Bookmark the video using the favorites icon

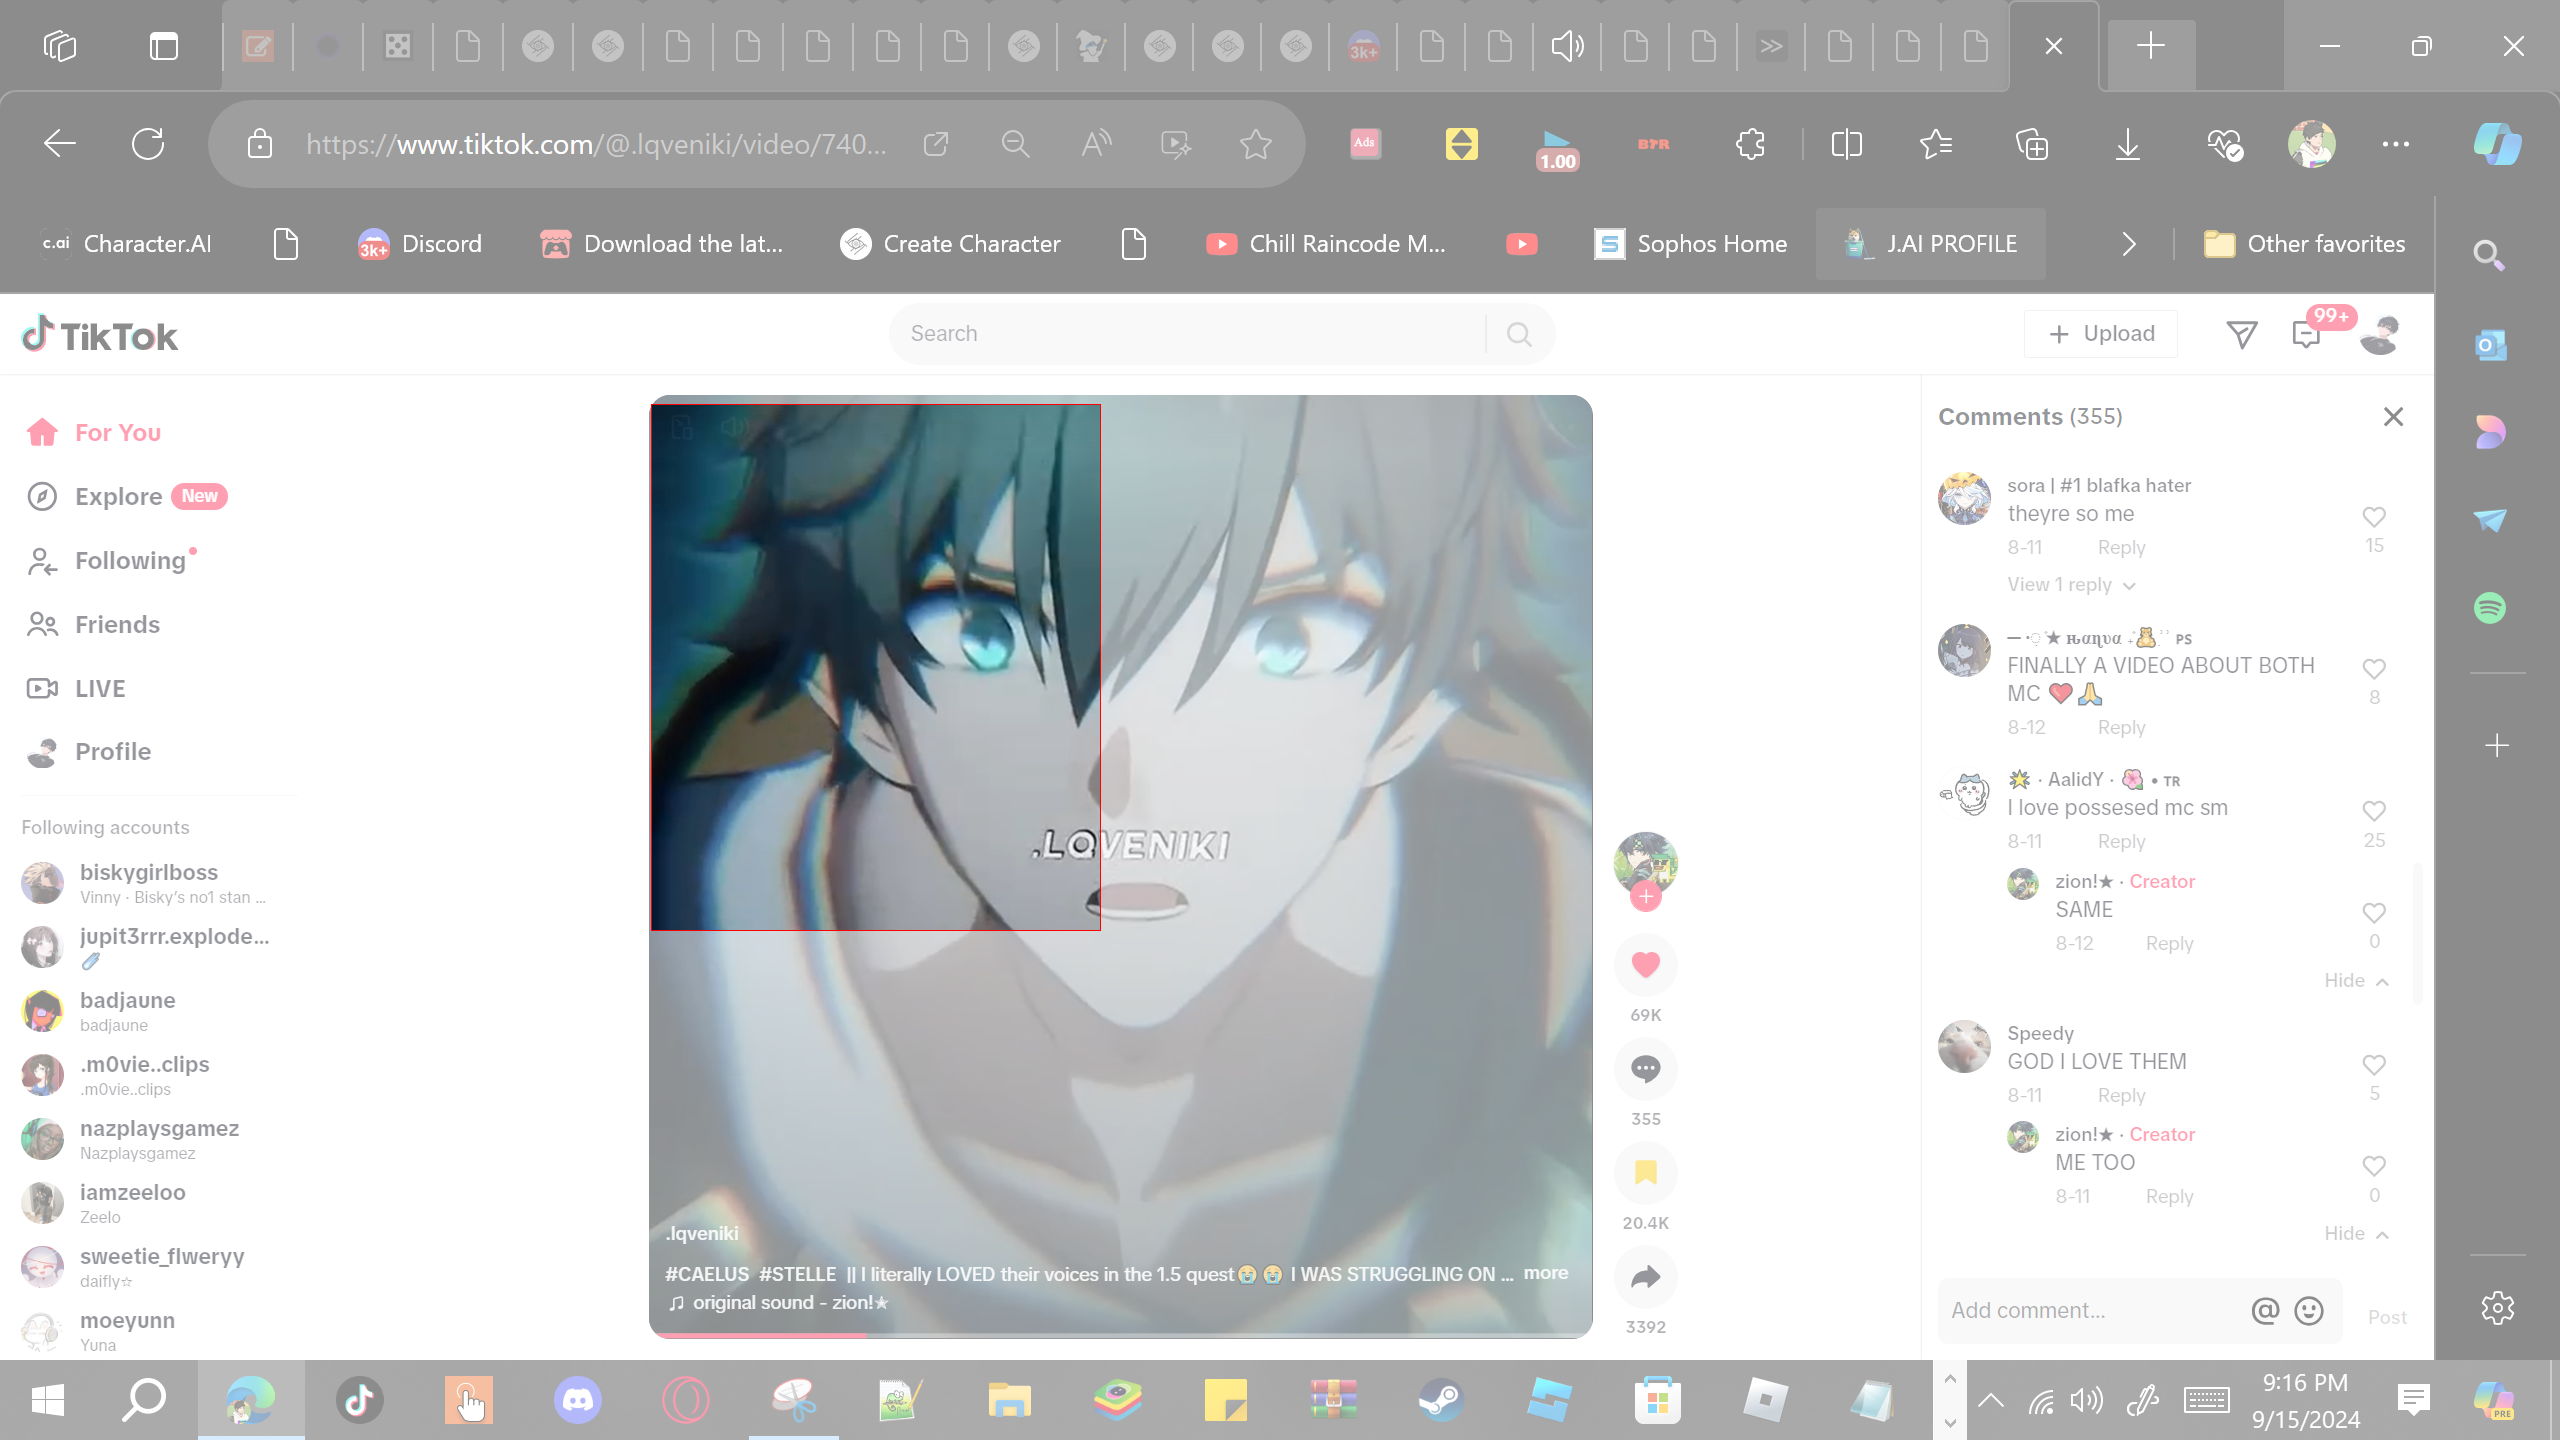[1645, 1172]
